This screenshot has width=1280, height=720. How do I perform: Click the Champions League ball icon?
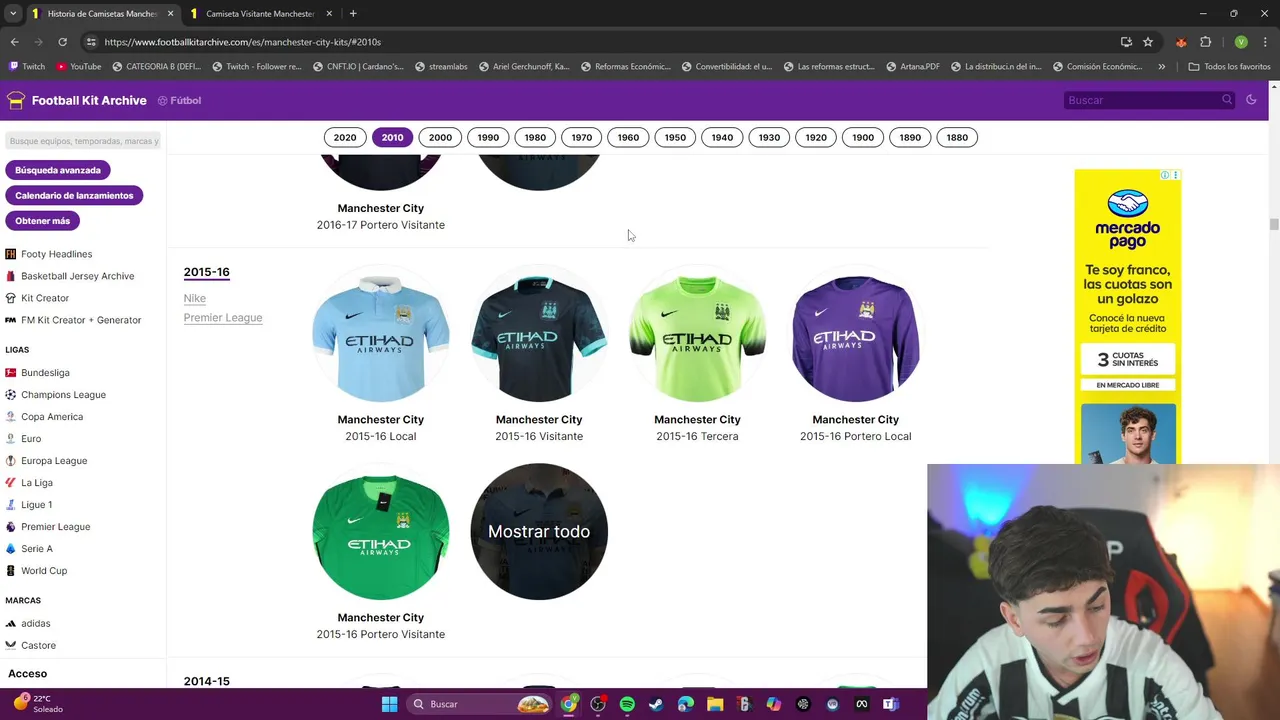(x=11, y=394)
